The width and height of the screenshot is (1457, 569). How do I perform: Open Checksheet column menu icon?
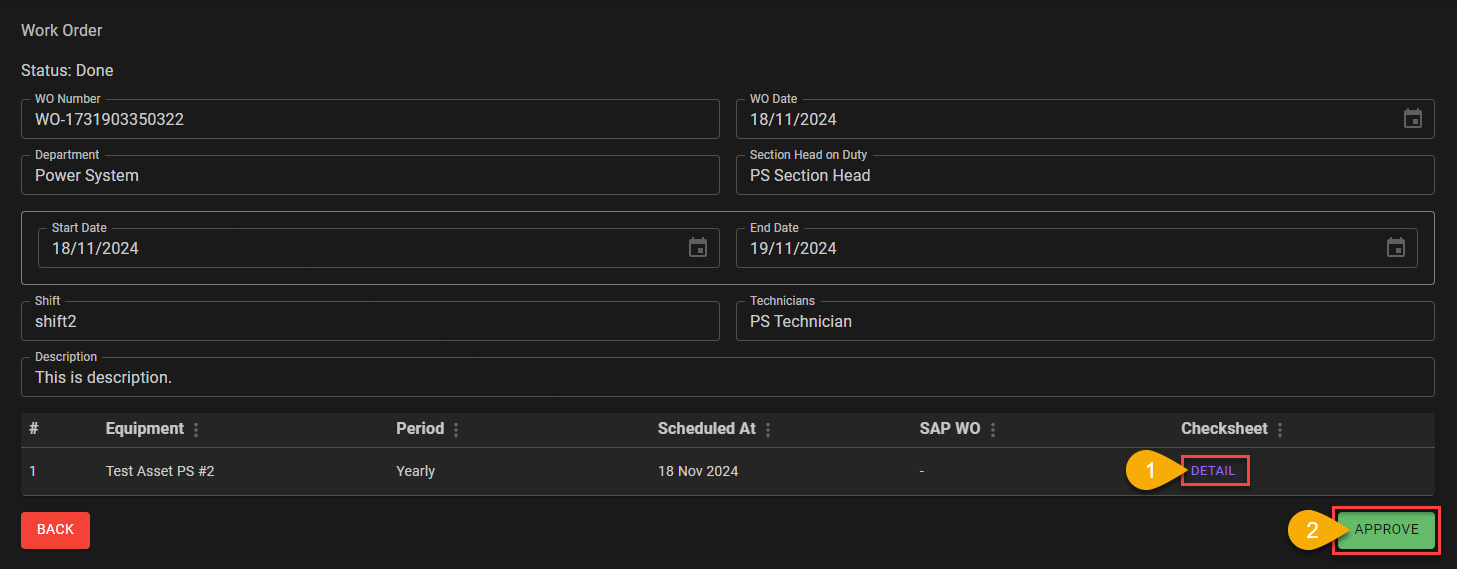tap(1280, 429)
